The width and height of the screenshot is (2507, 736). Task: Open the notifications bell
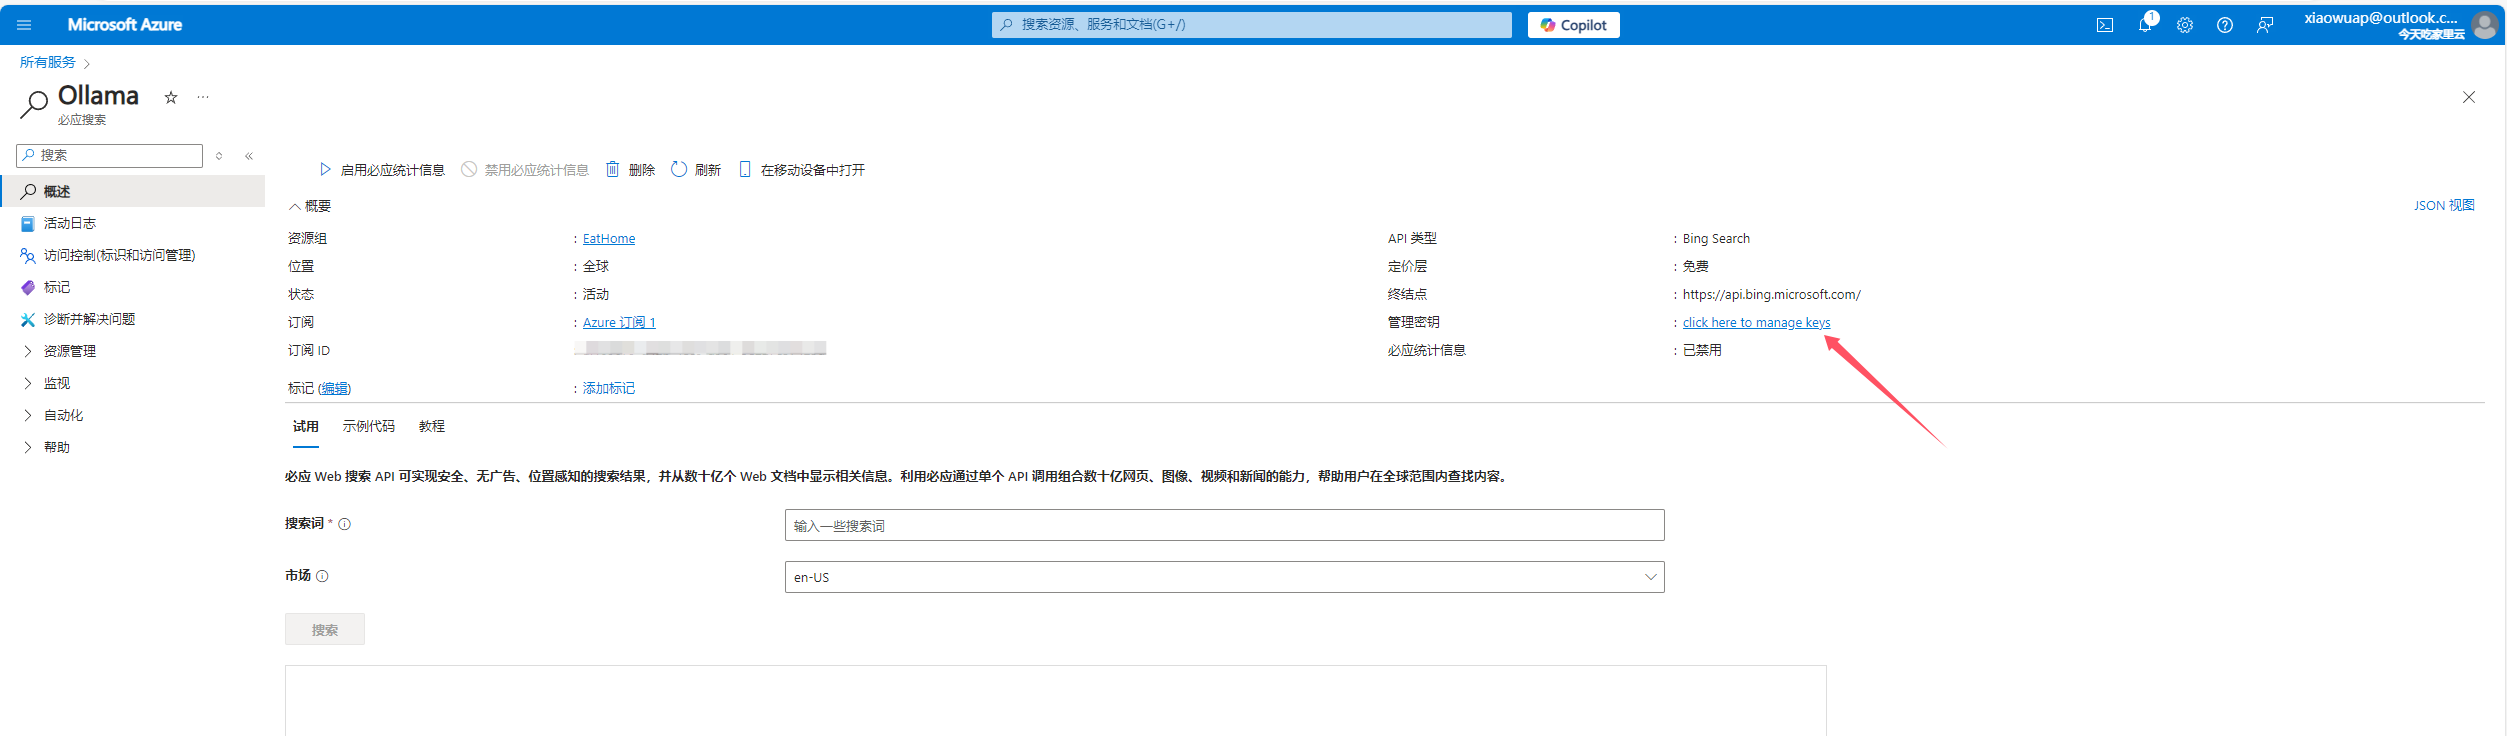pyautogui.click(x=2145, y=25)
